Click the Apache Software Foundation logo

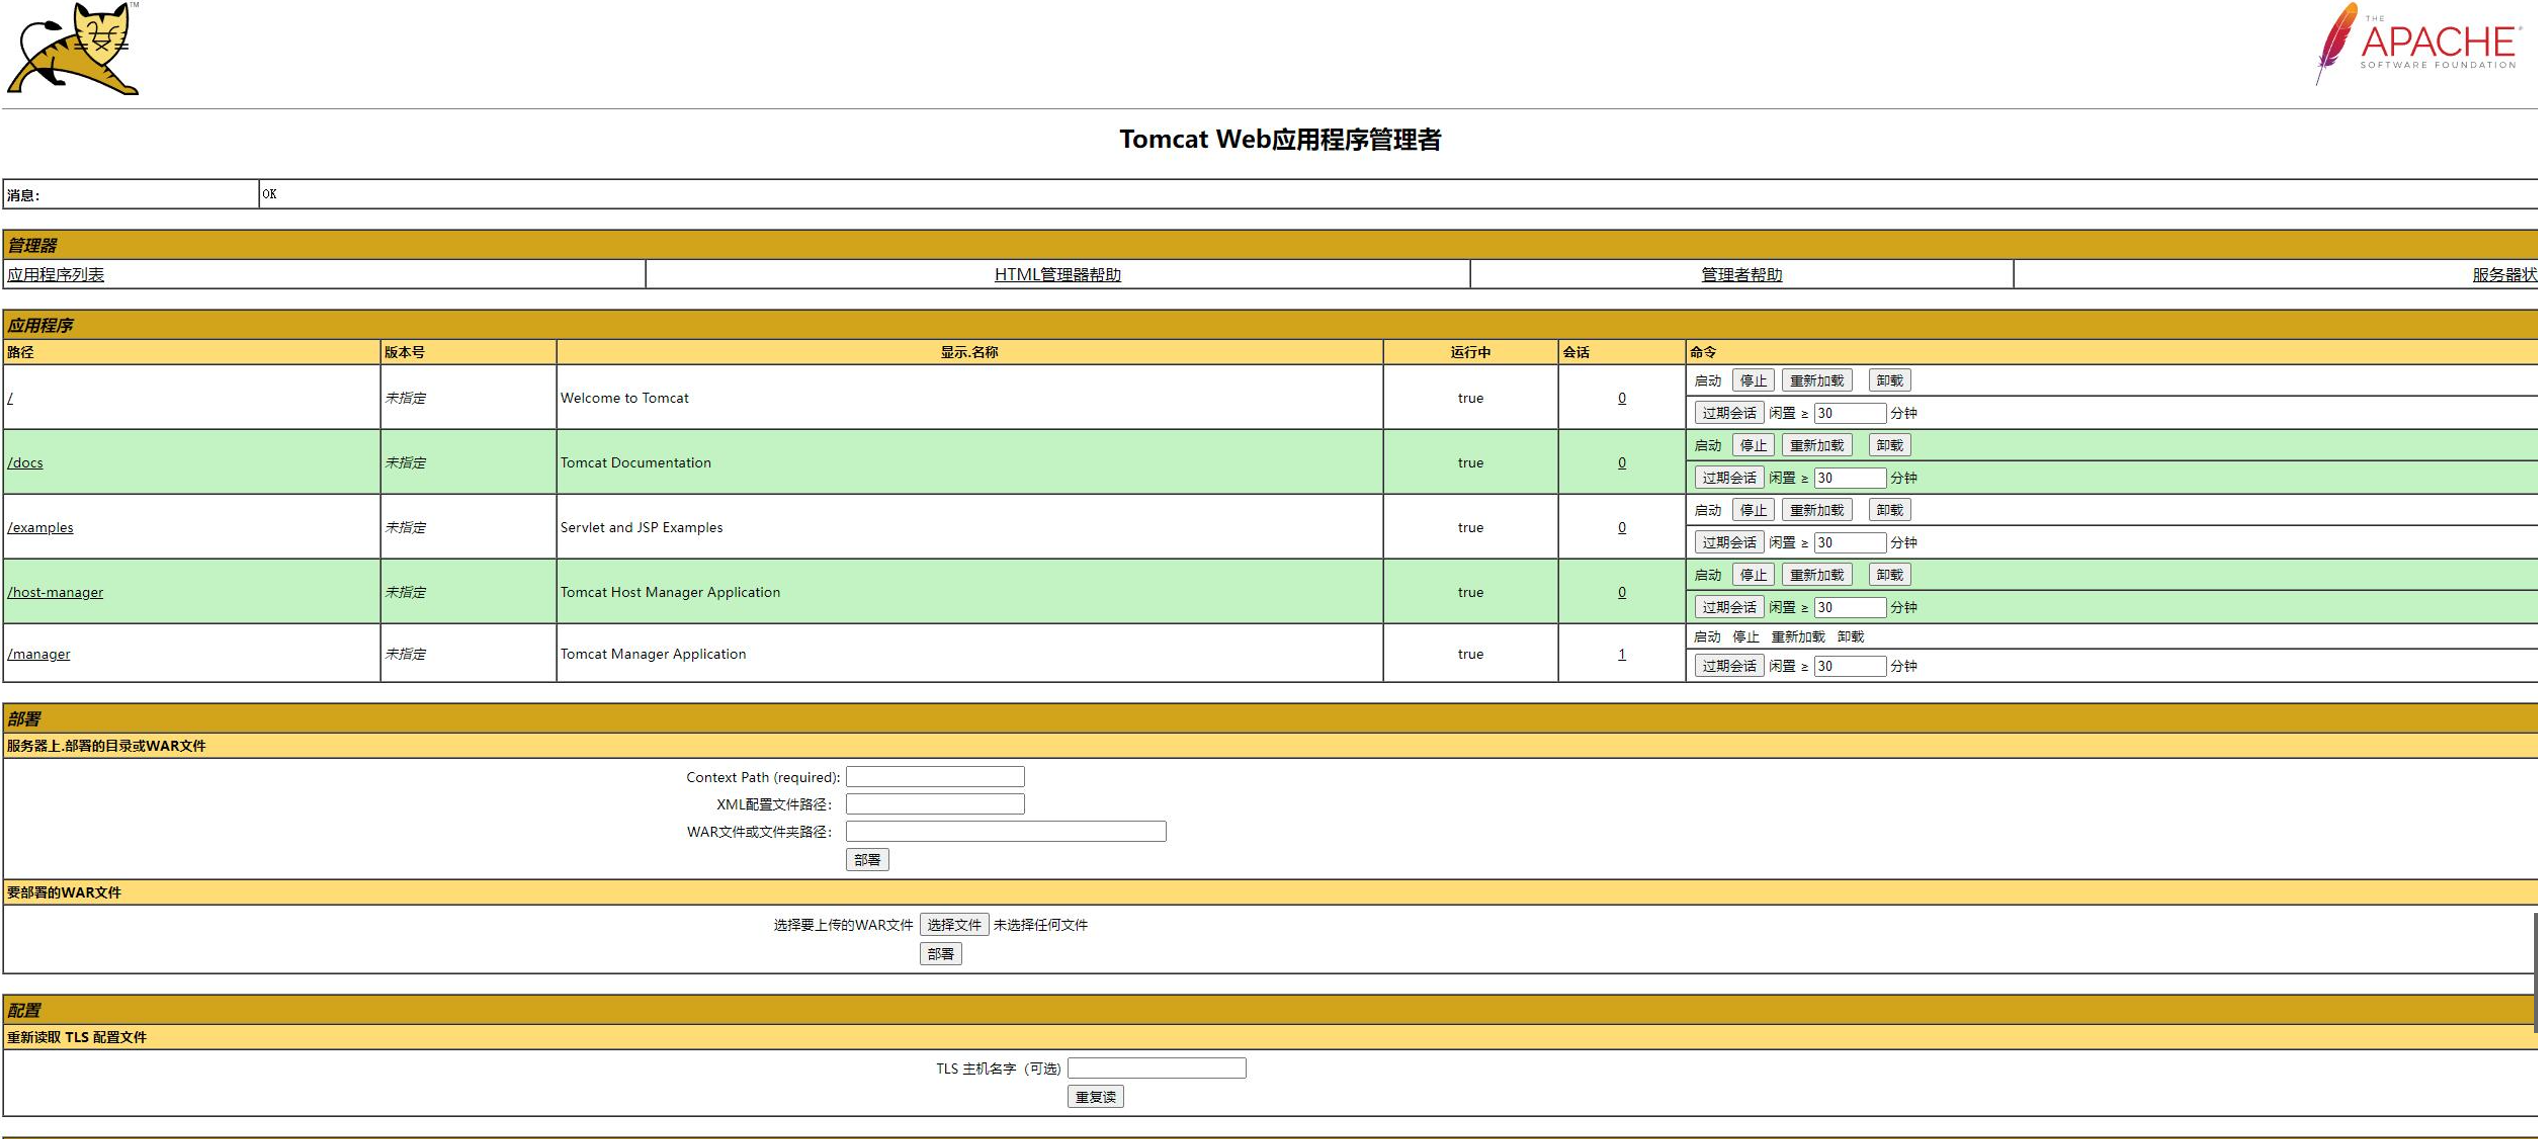2416,44
